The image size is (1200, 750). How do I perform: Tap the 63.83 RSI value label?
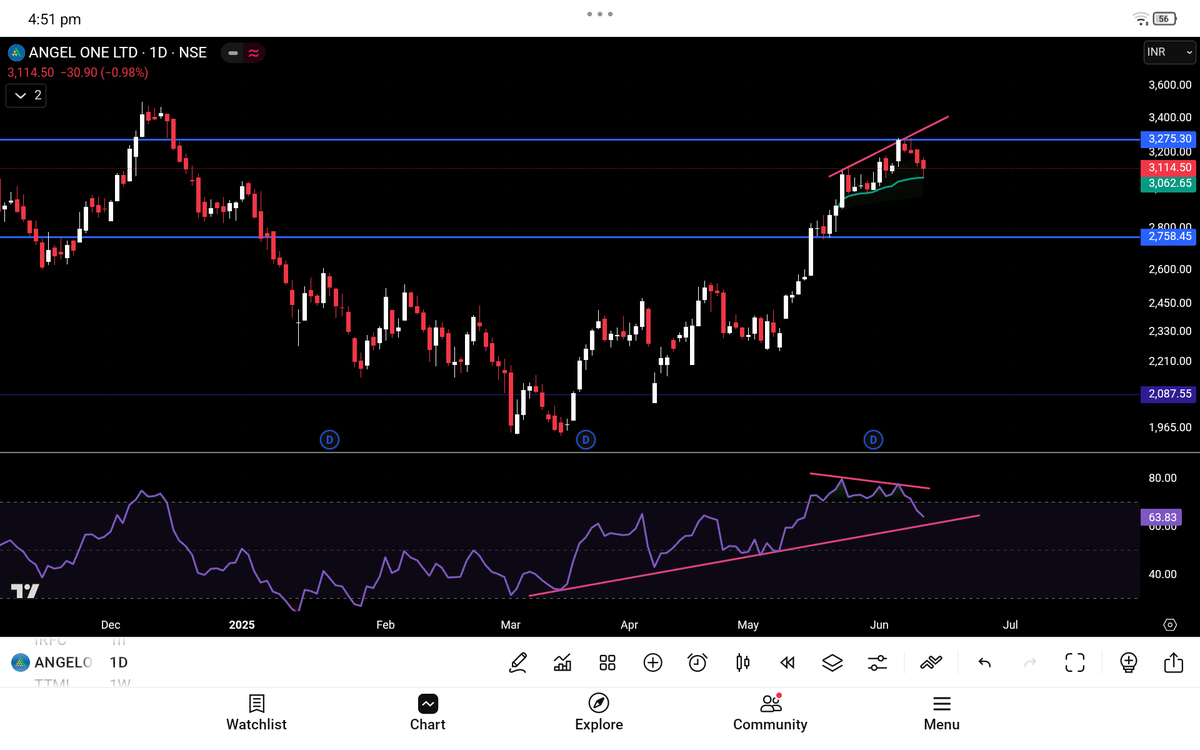coord(1161,517)
